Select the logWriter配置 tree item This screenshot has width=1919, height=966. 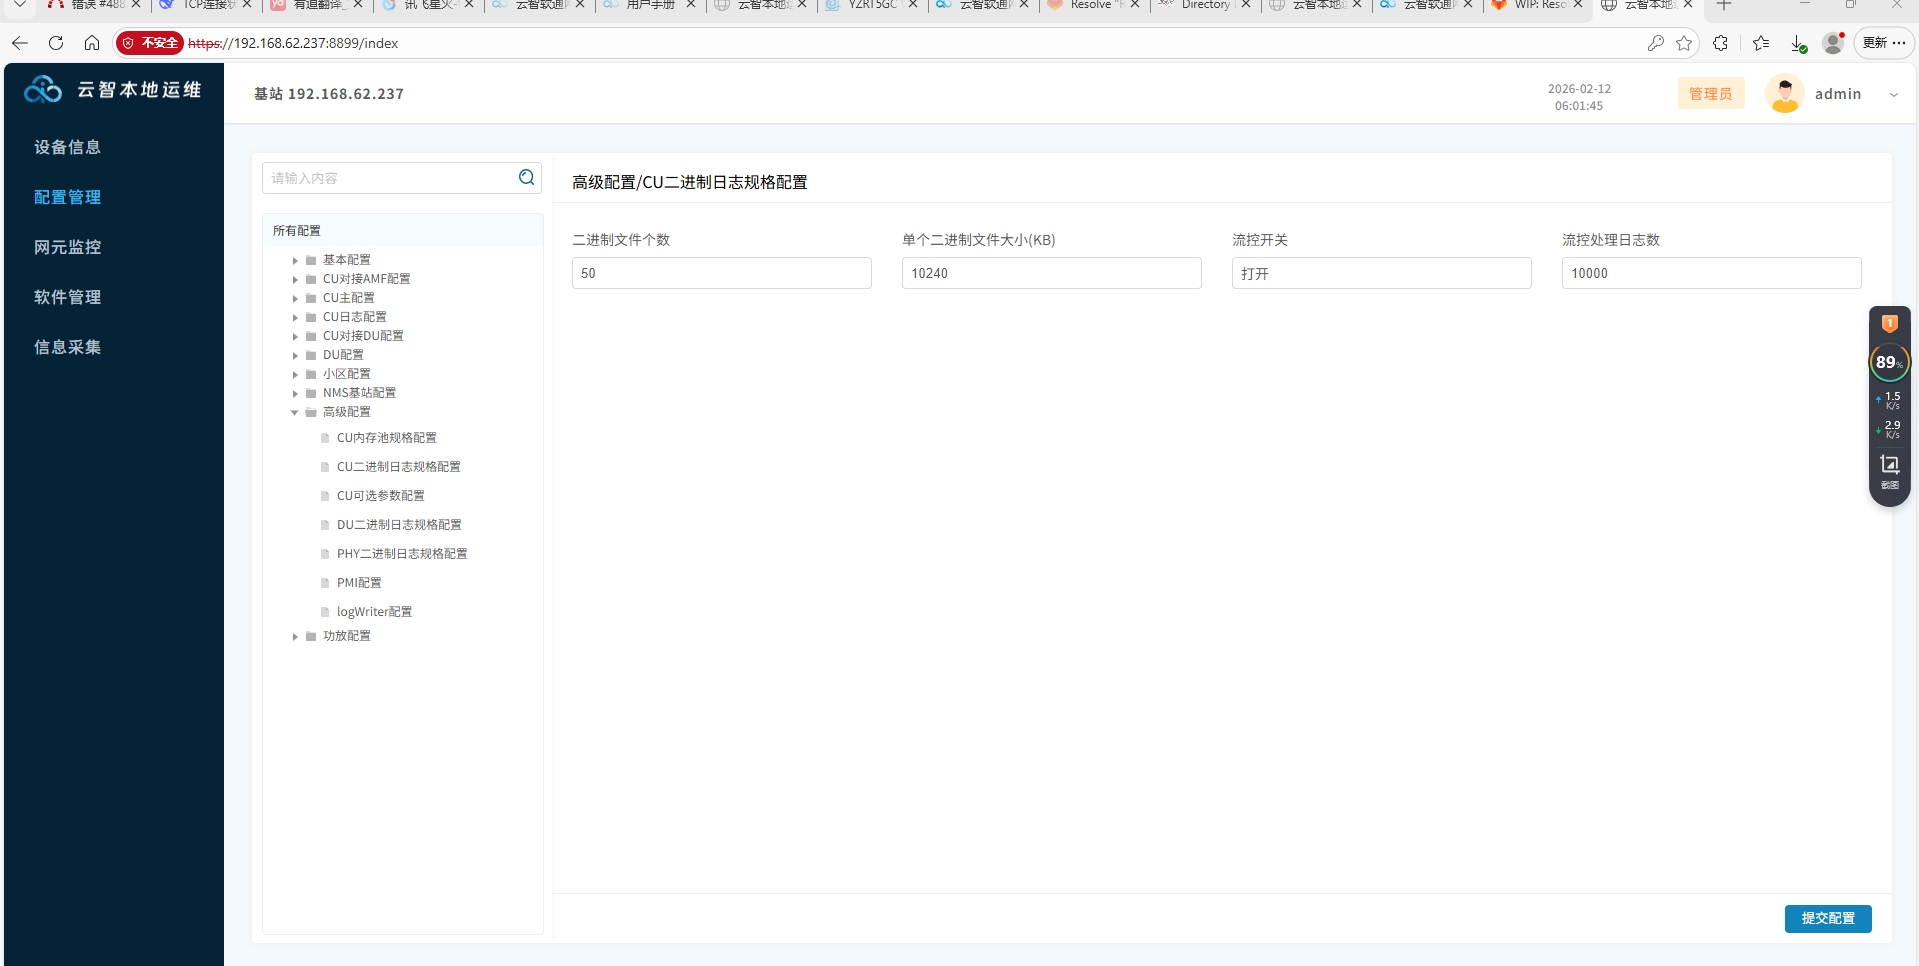click(374, 612)
